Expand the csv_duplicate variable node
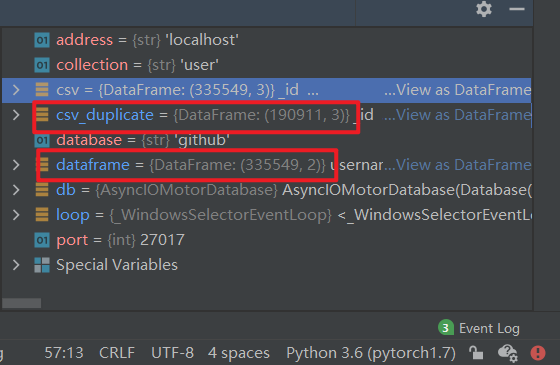The height and width of the screenshot is (365, 560). 16,115
